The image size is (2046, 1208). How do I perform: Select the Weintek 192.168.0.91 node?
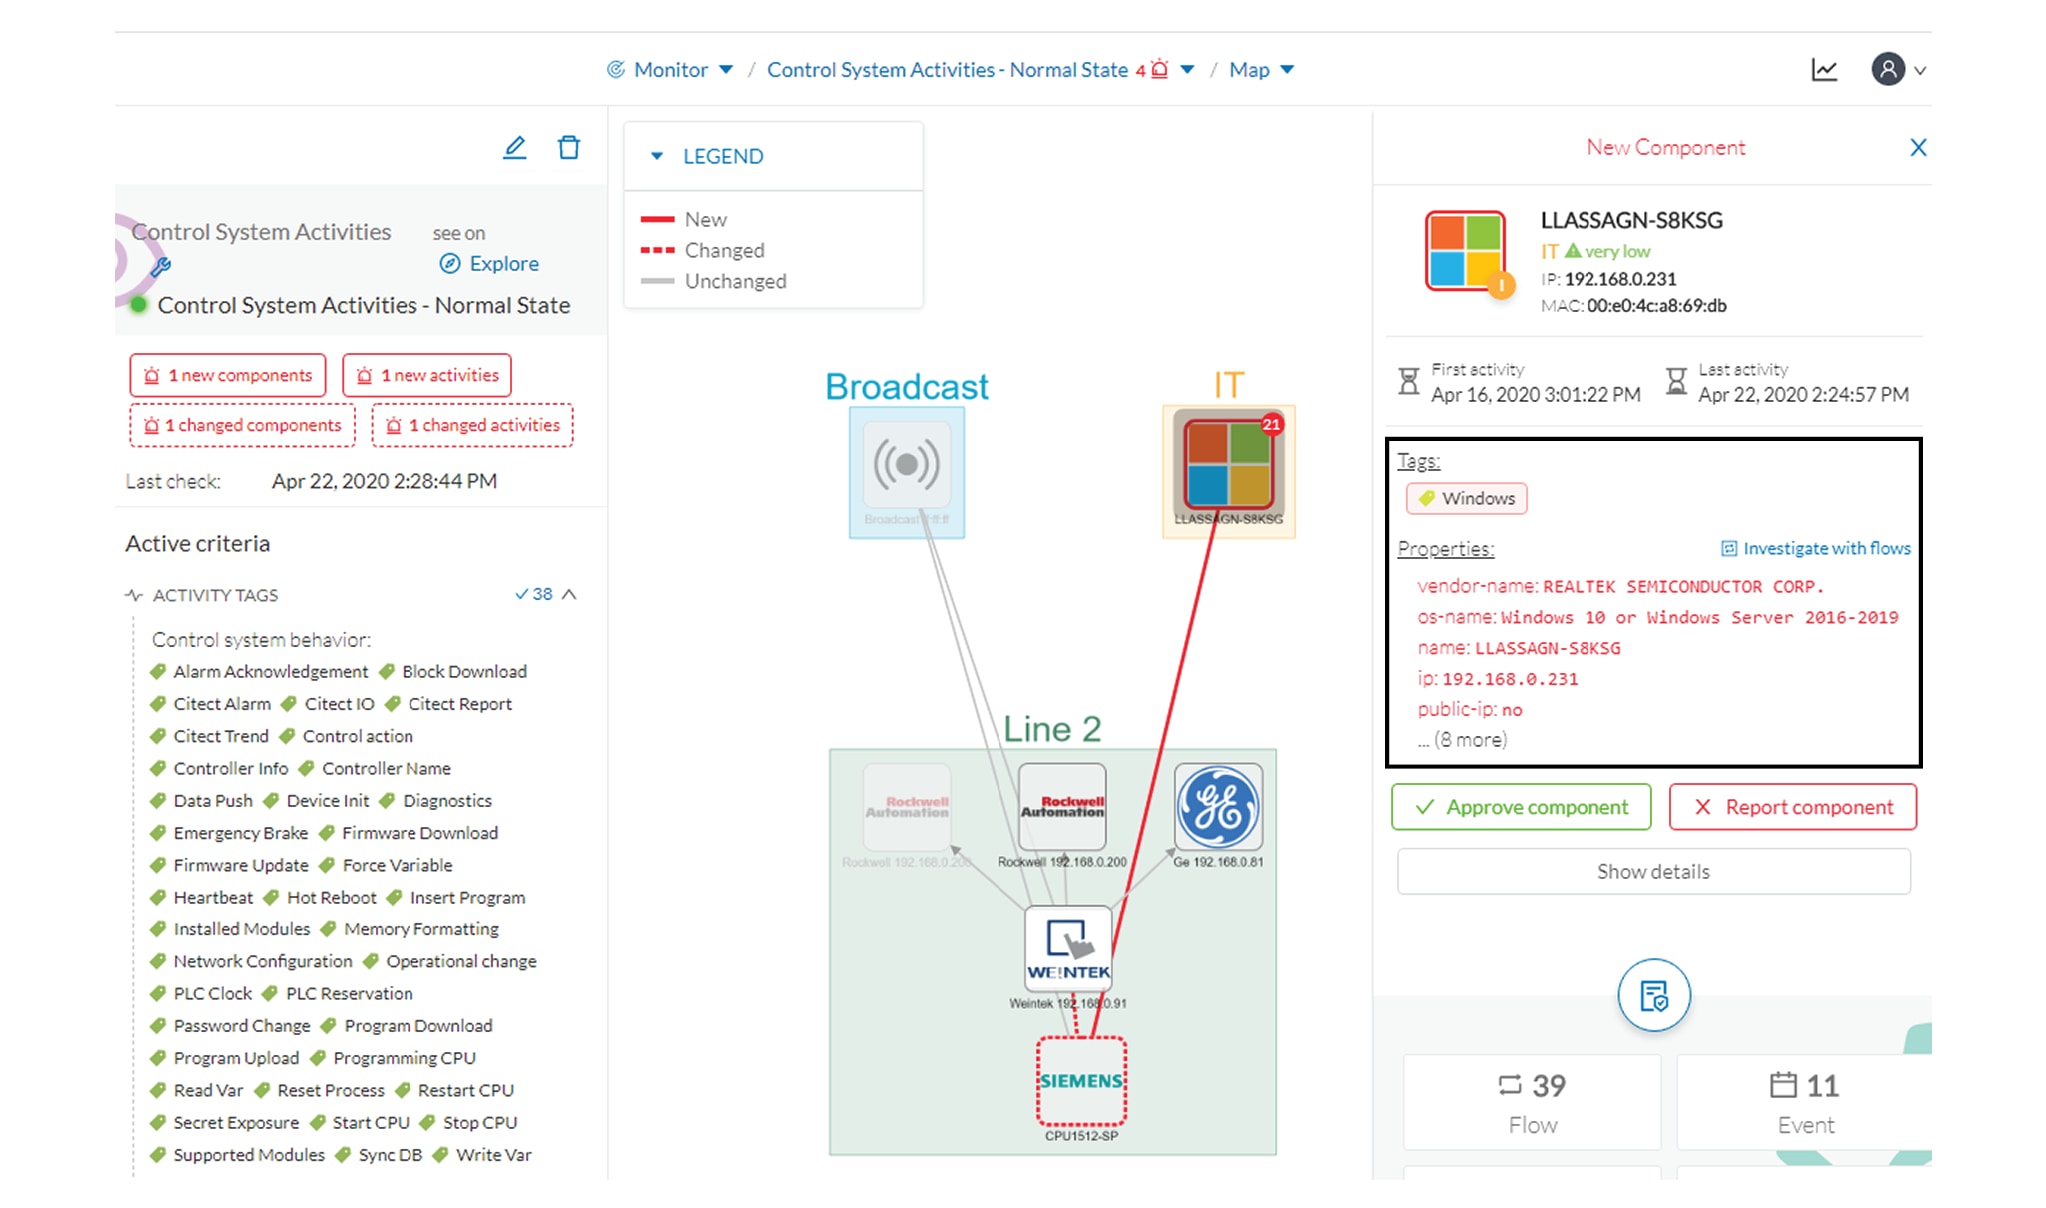click(x=1068, y=950)
